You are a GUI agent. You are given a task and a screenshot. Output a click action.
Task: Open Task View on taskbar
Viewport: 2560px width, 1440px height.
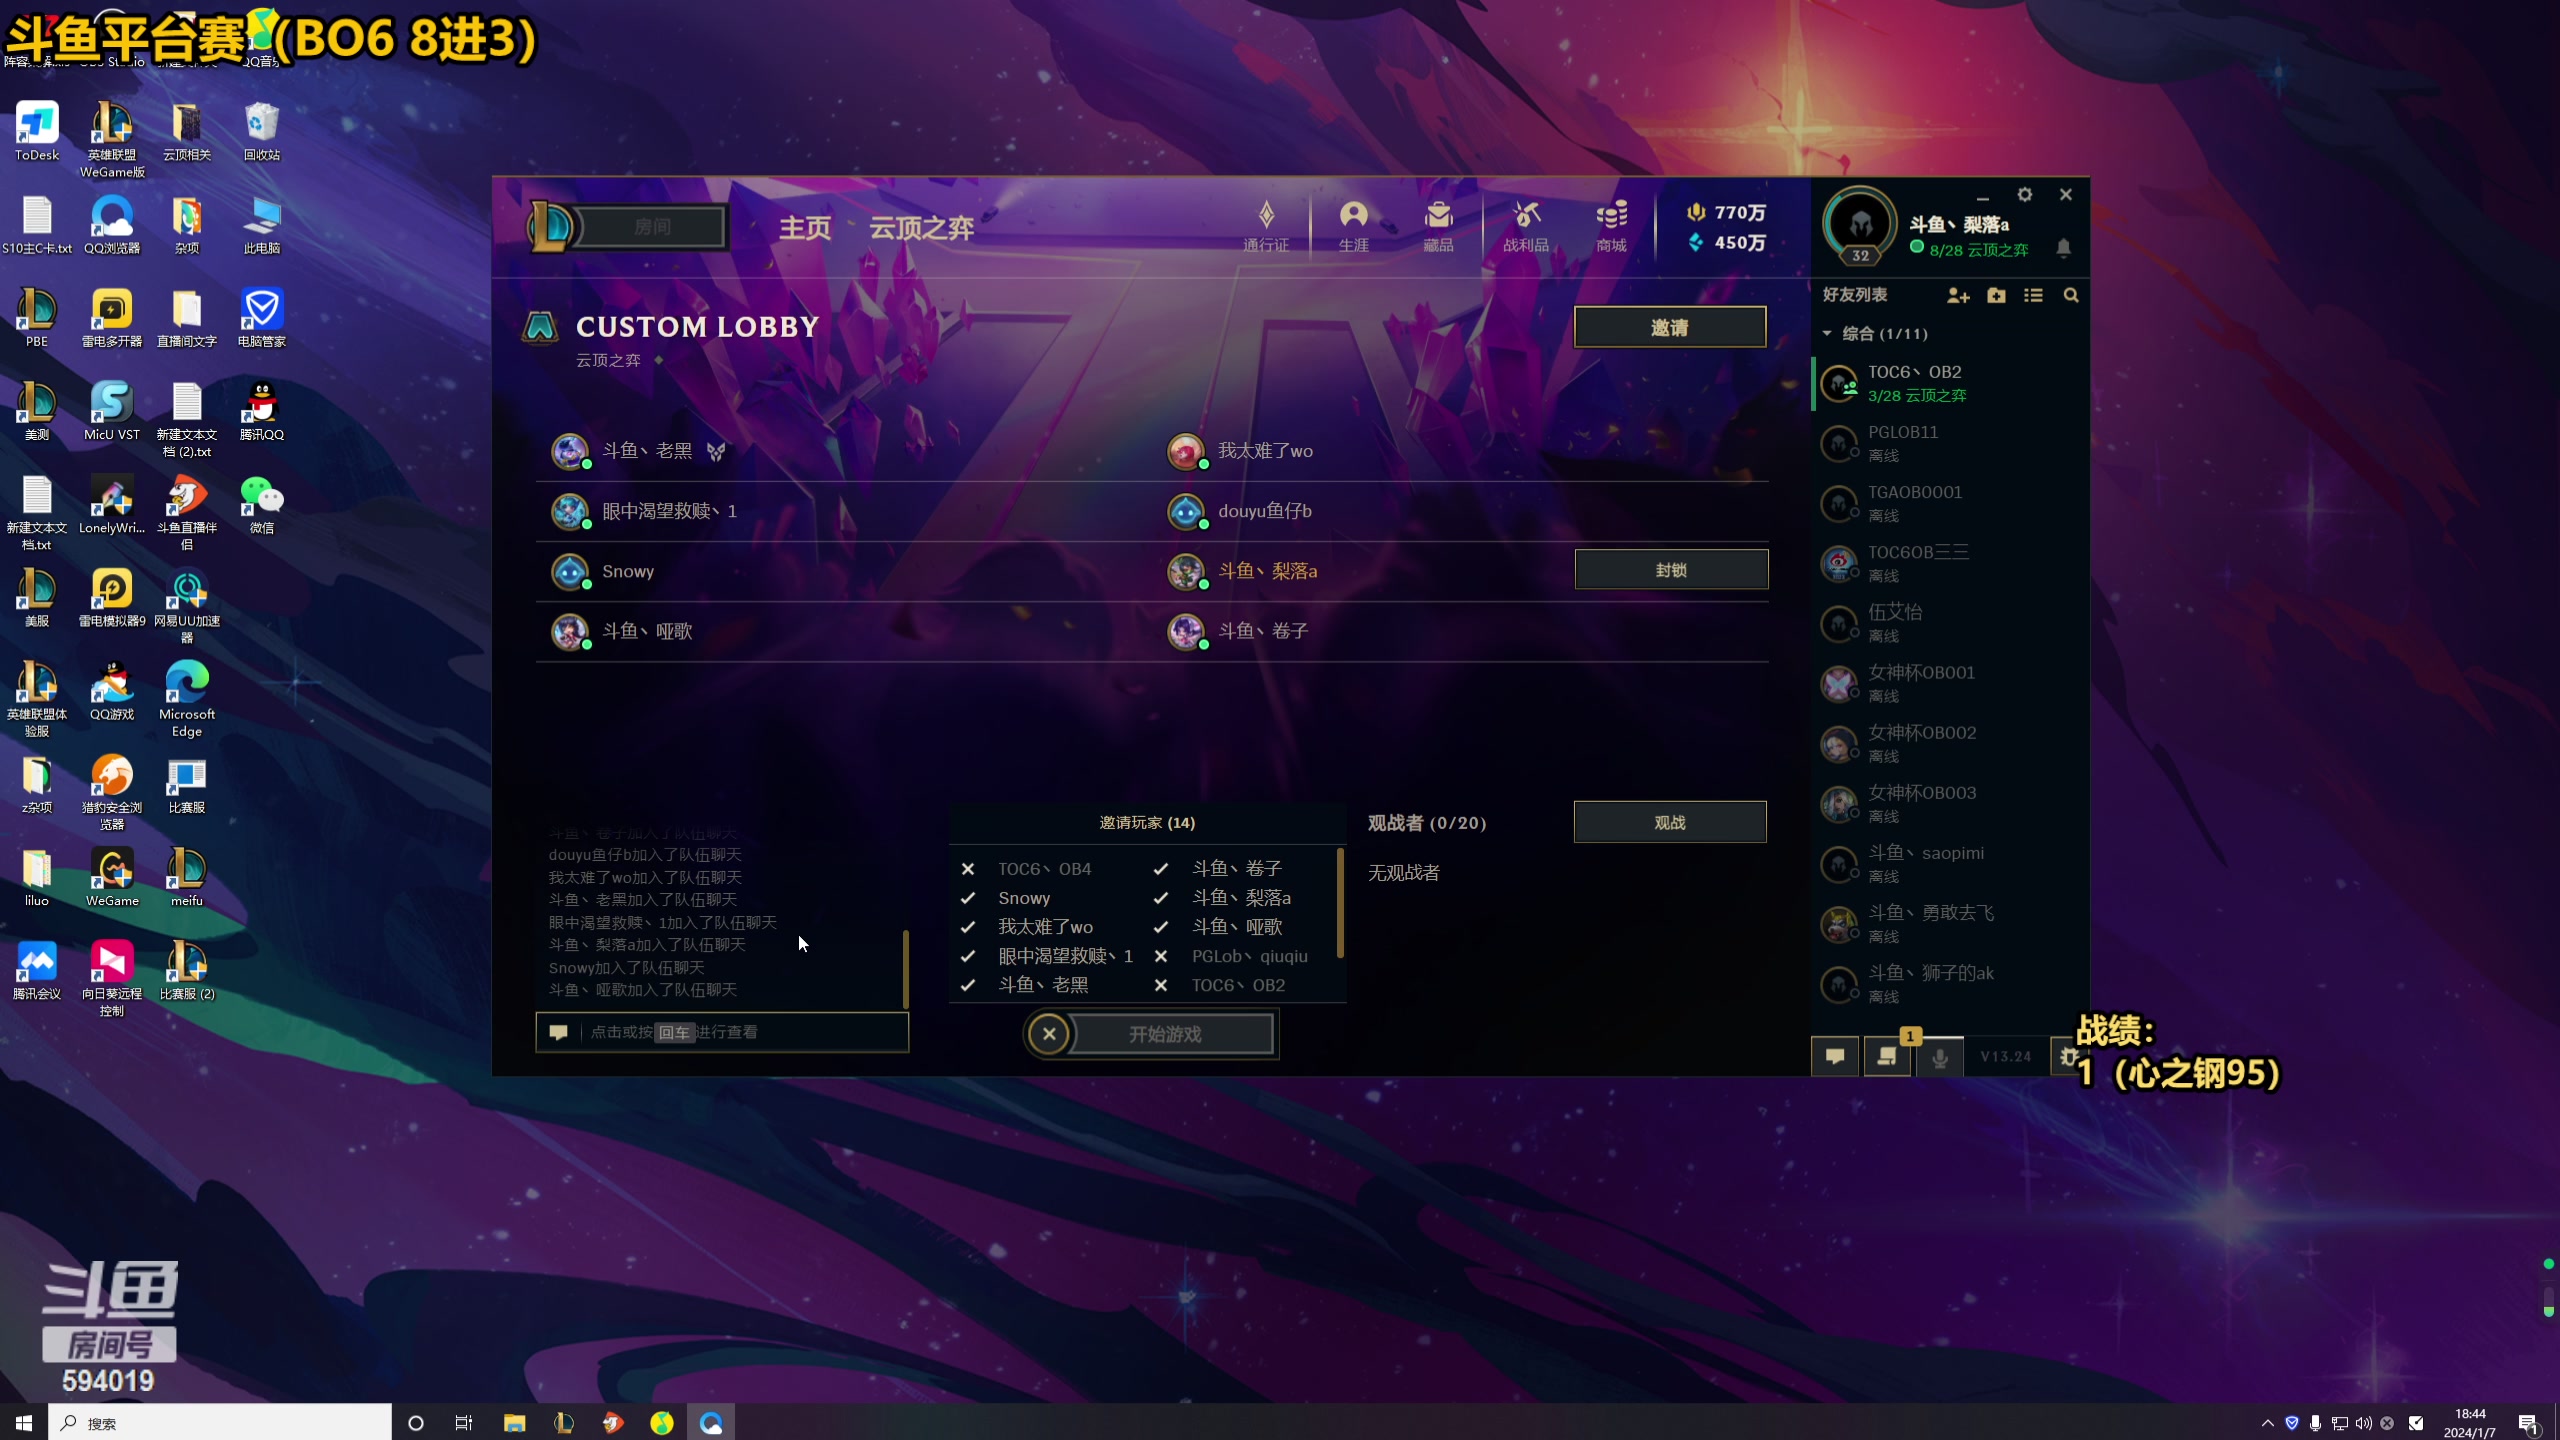click(464, 1422)
